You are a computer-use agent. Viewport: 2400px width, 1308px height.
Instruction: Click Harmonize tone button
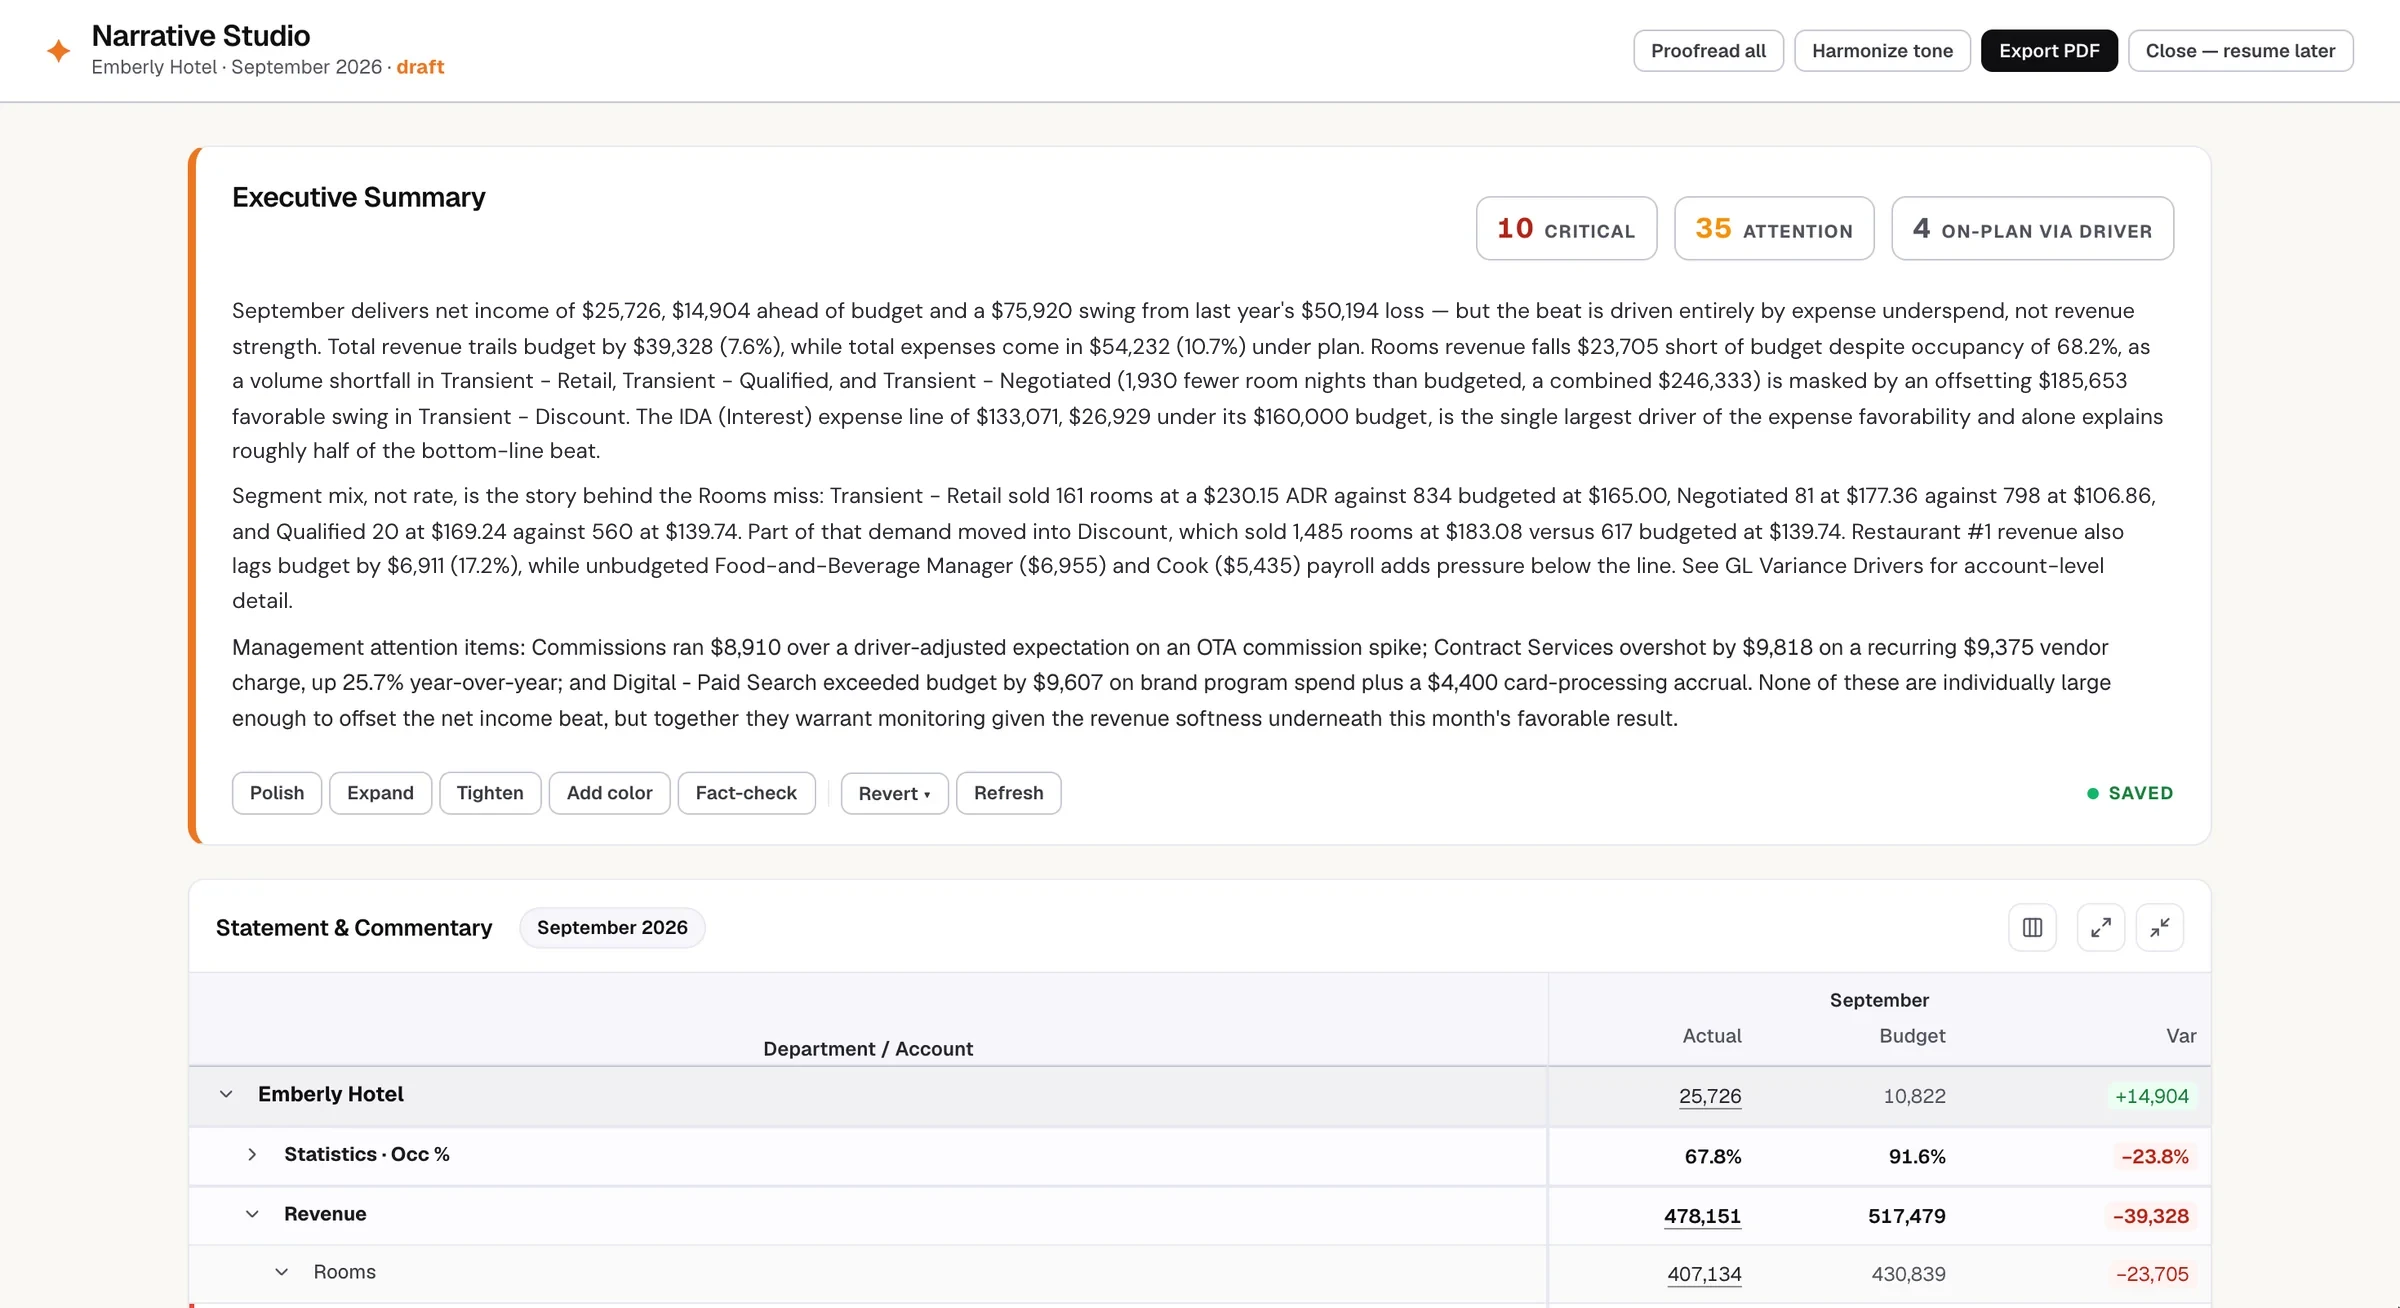(x=1882, y=51)
